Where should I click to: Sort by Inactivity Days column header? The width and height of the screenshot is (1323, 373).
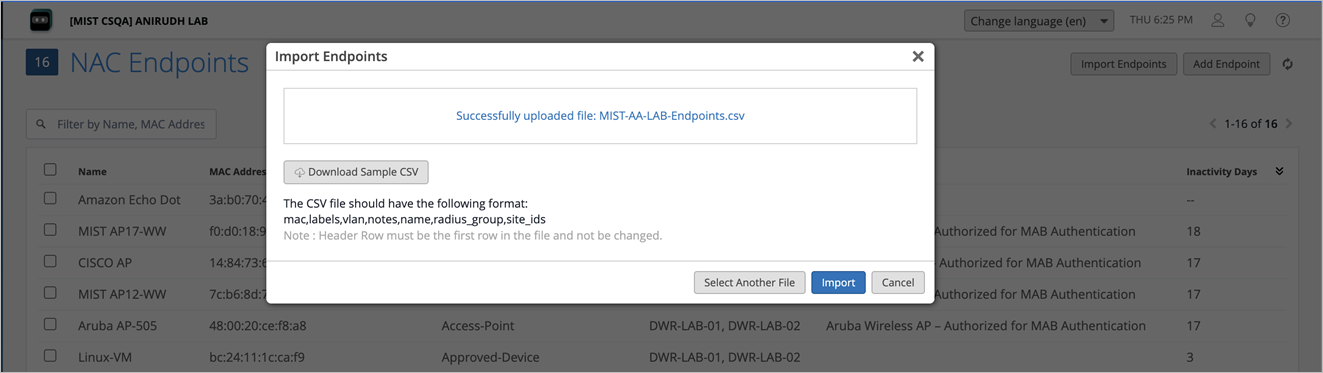click(1221, 172)
